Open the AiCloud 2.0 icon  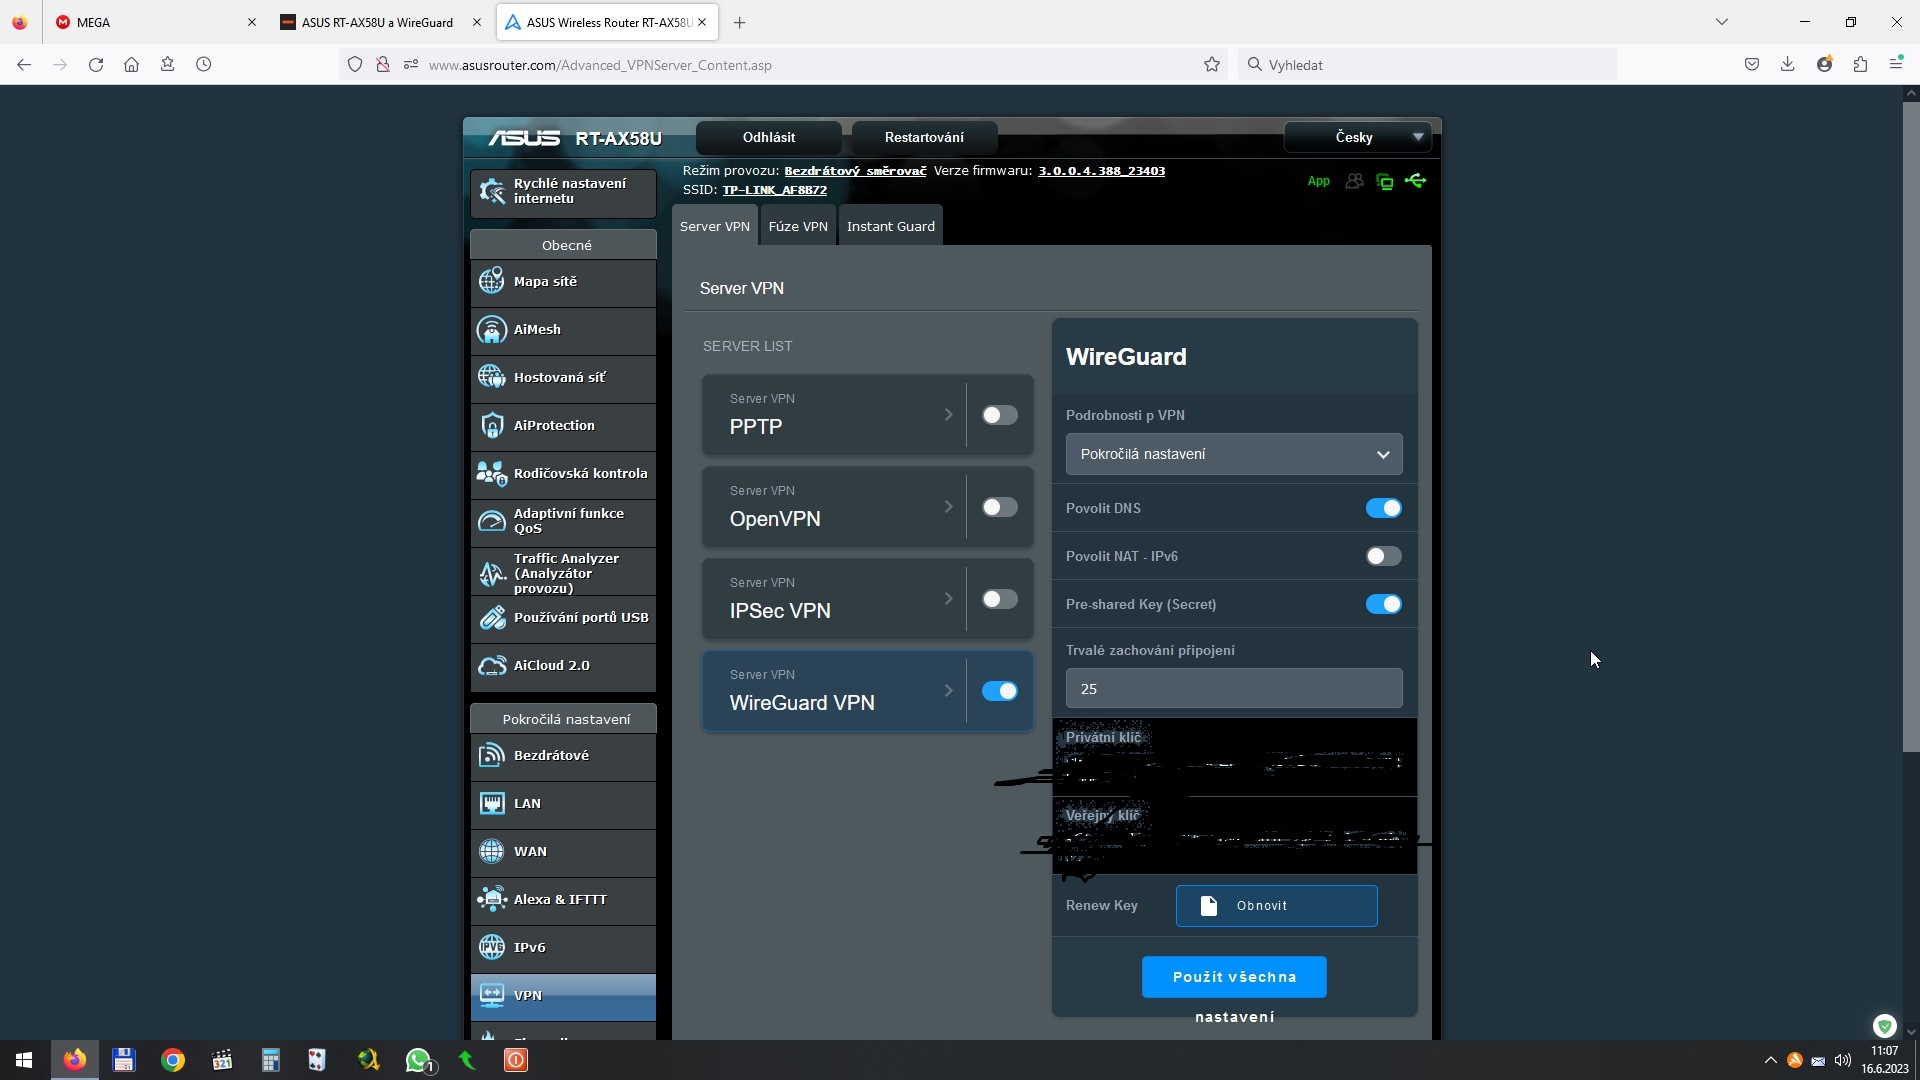click(x=491, y=665)
